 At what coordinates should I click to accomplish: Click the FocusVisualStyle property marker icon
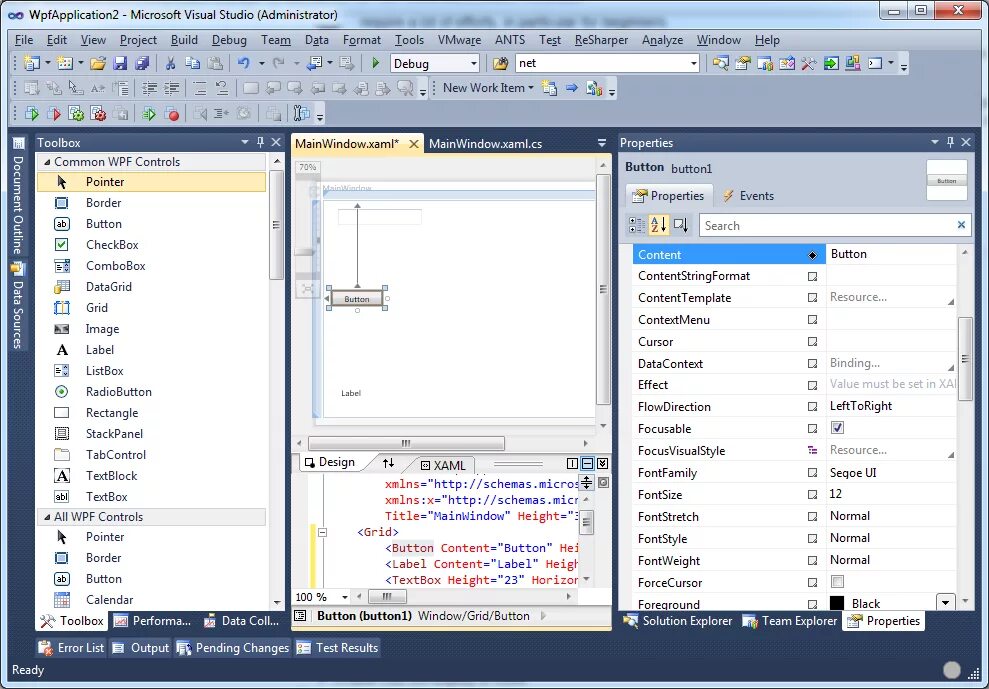812,450
